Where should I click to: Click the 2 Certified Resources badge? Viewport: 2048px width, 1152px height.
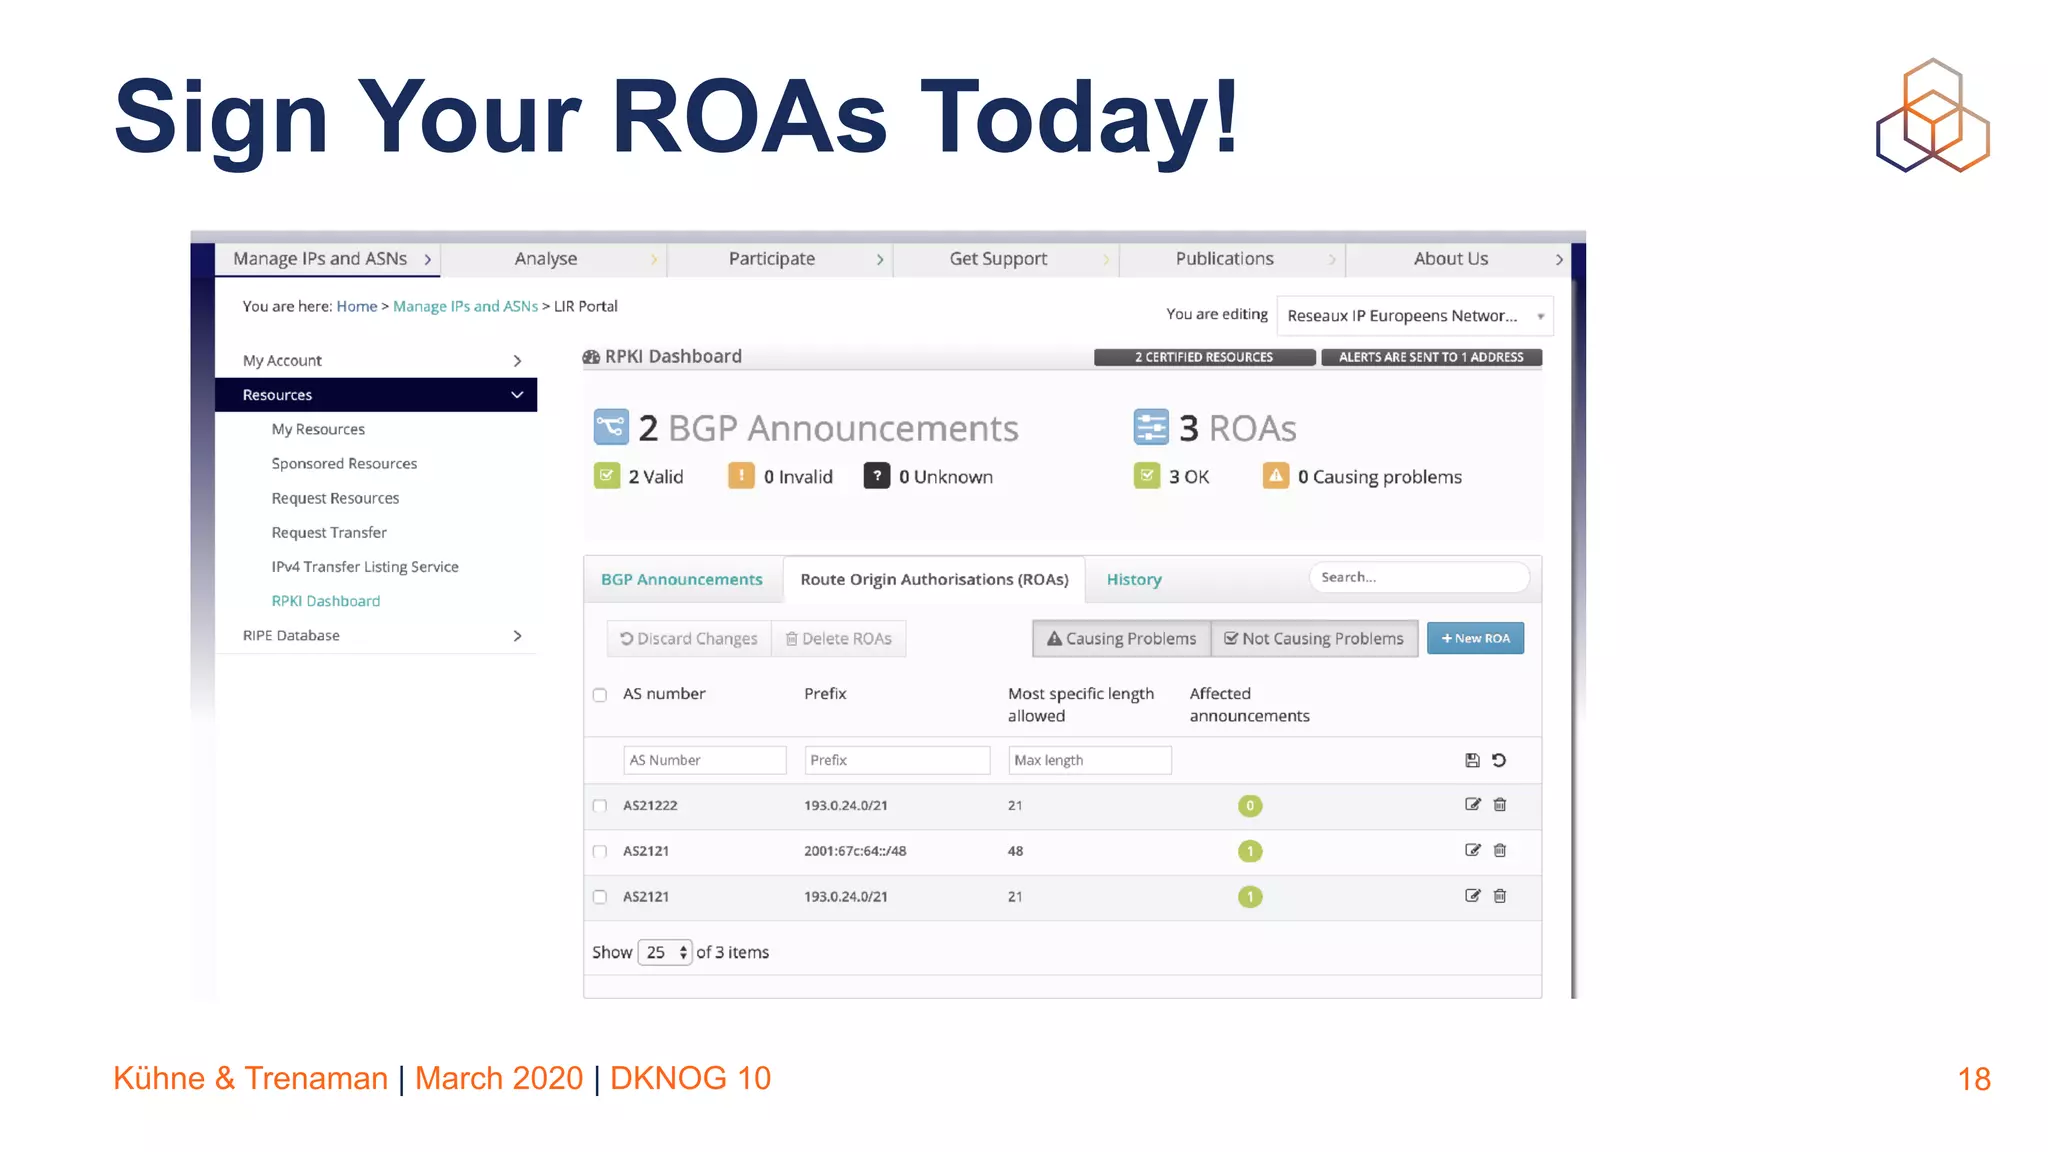(1204, 357)
